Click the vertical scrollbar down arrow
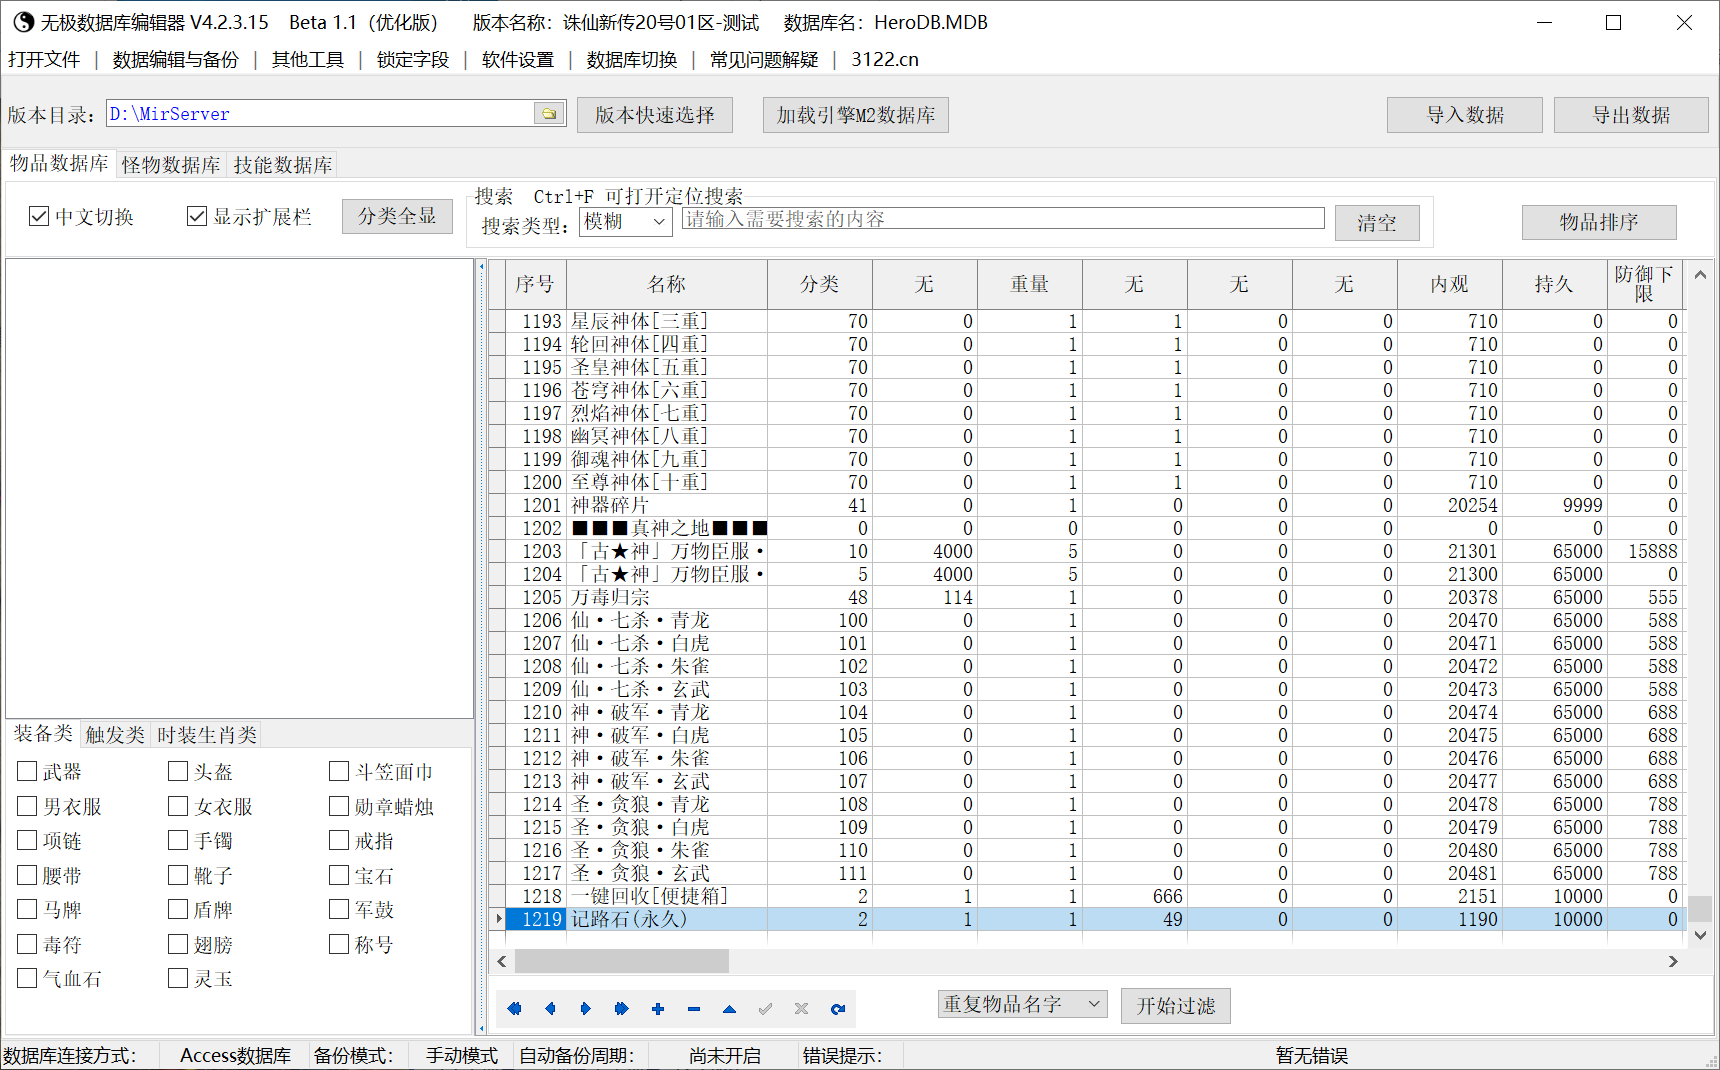The image size is (1720, 1070). [1700, 935]
